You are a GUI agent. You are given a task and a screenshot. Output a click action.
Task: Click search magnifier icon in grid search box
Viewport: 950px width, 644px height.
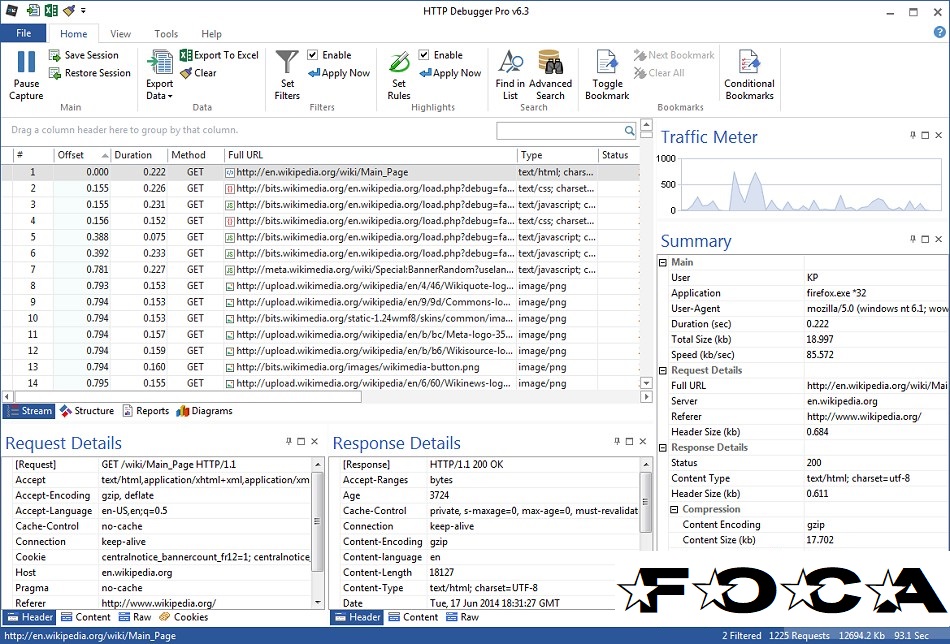tap(629, 130)
